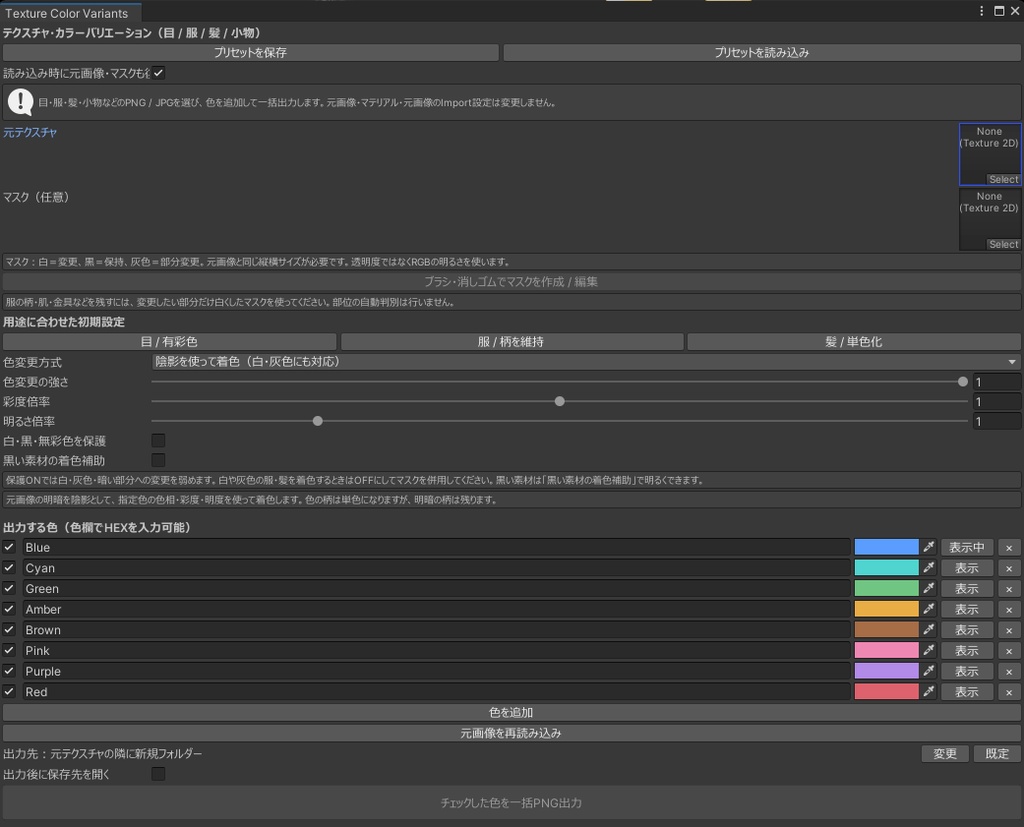Uncheck the Pink color checkbox
The image size is (1024, 827).
coord(9,651)
